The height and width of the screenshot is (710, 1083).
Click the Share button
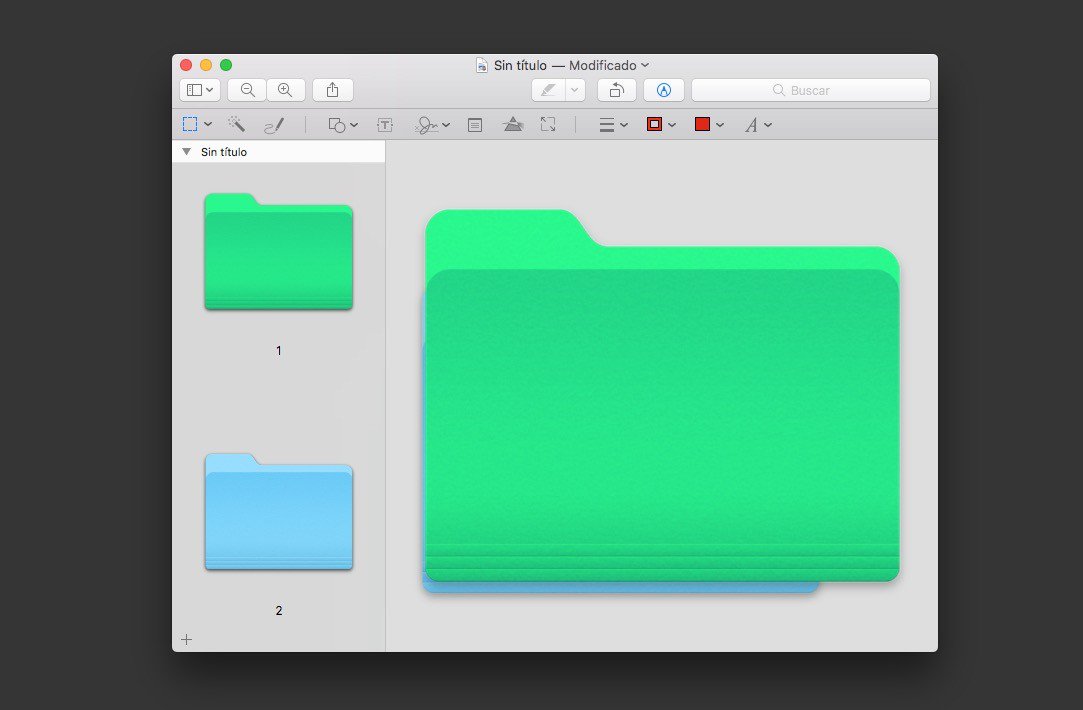click(332, 89)
